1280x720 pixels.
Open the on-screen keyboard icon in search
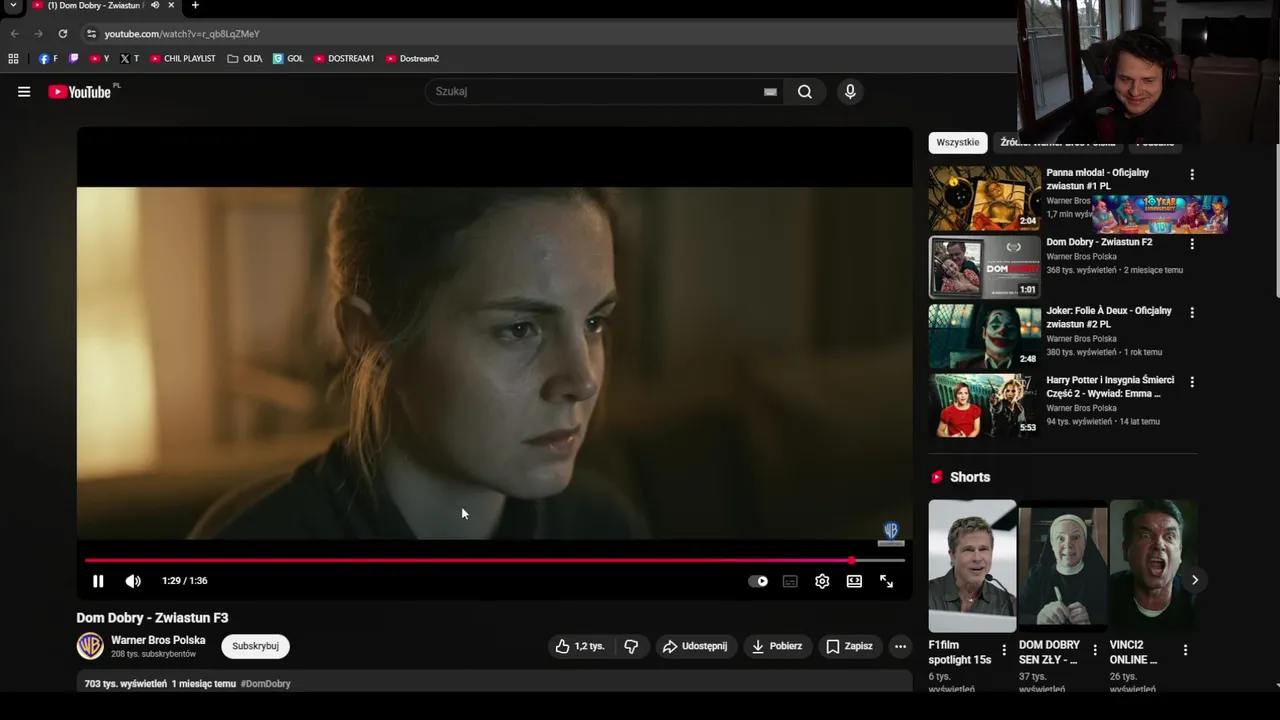770,92
